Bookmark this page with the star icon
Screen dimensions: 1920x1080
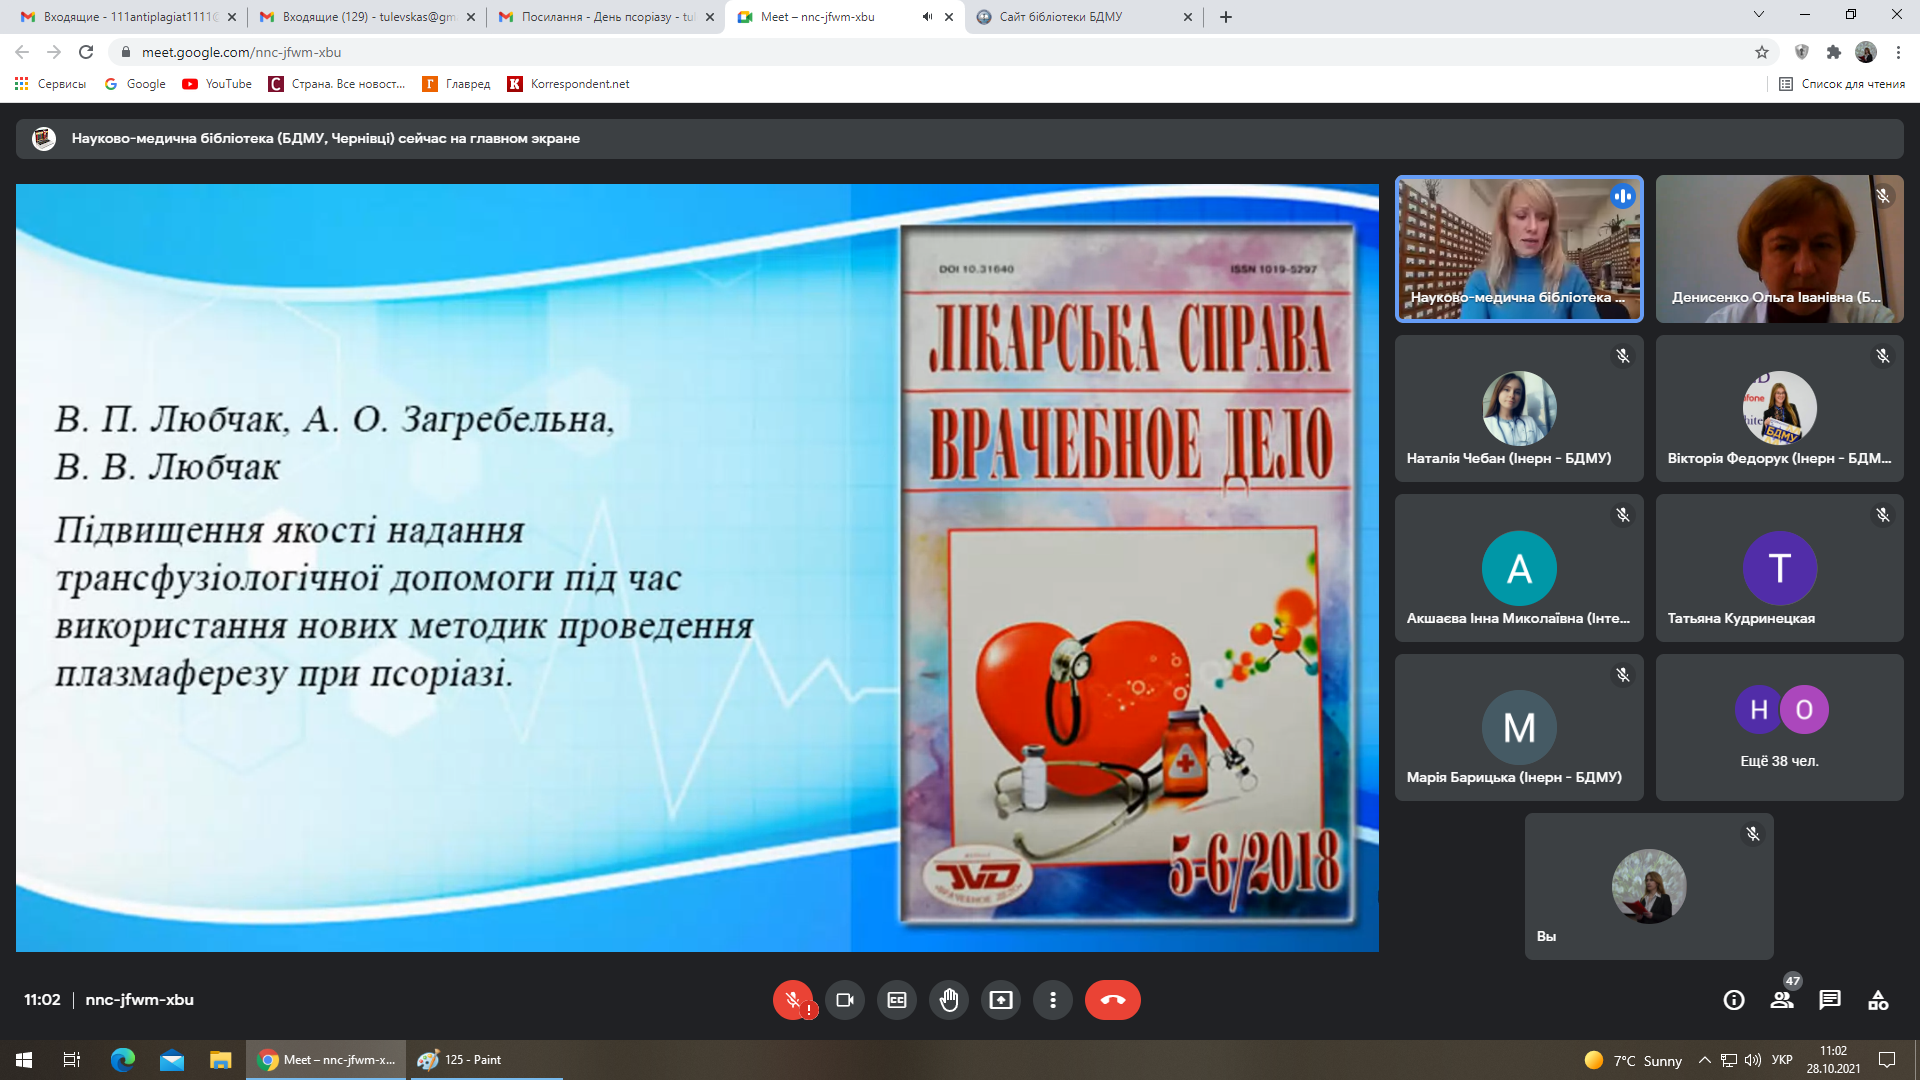point(1762,52)
